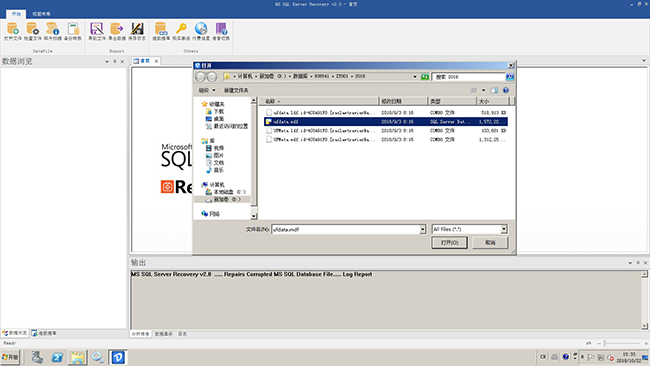
Task: Click the 取消 cancel button in the dialog
Action: coord(490,242)
